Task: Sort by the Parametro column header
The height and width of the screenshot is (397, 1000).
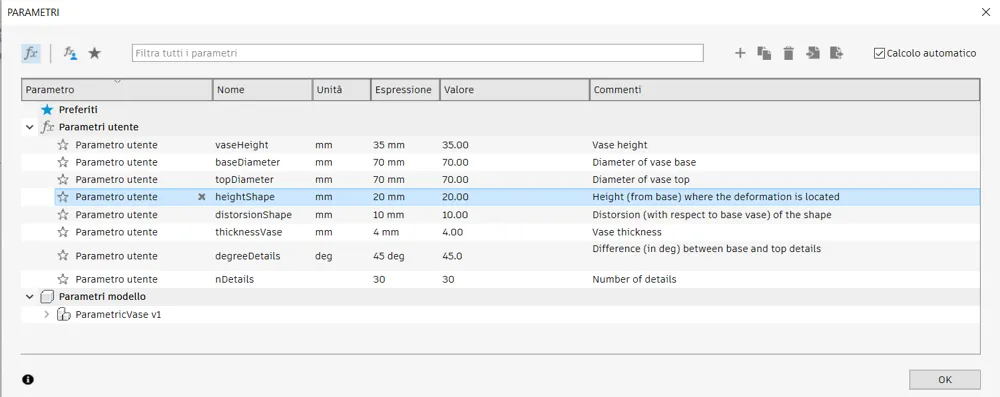Action: tap(117, 90)
